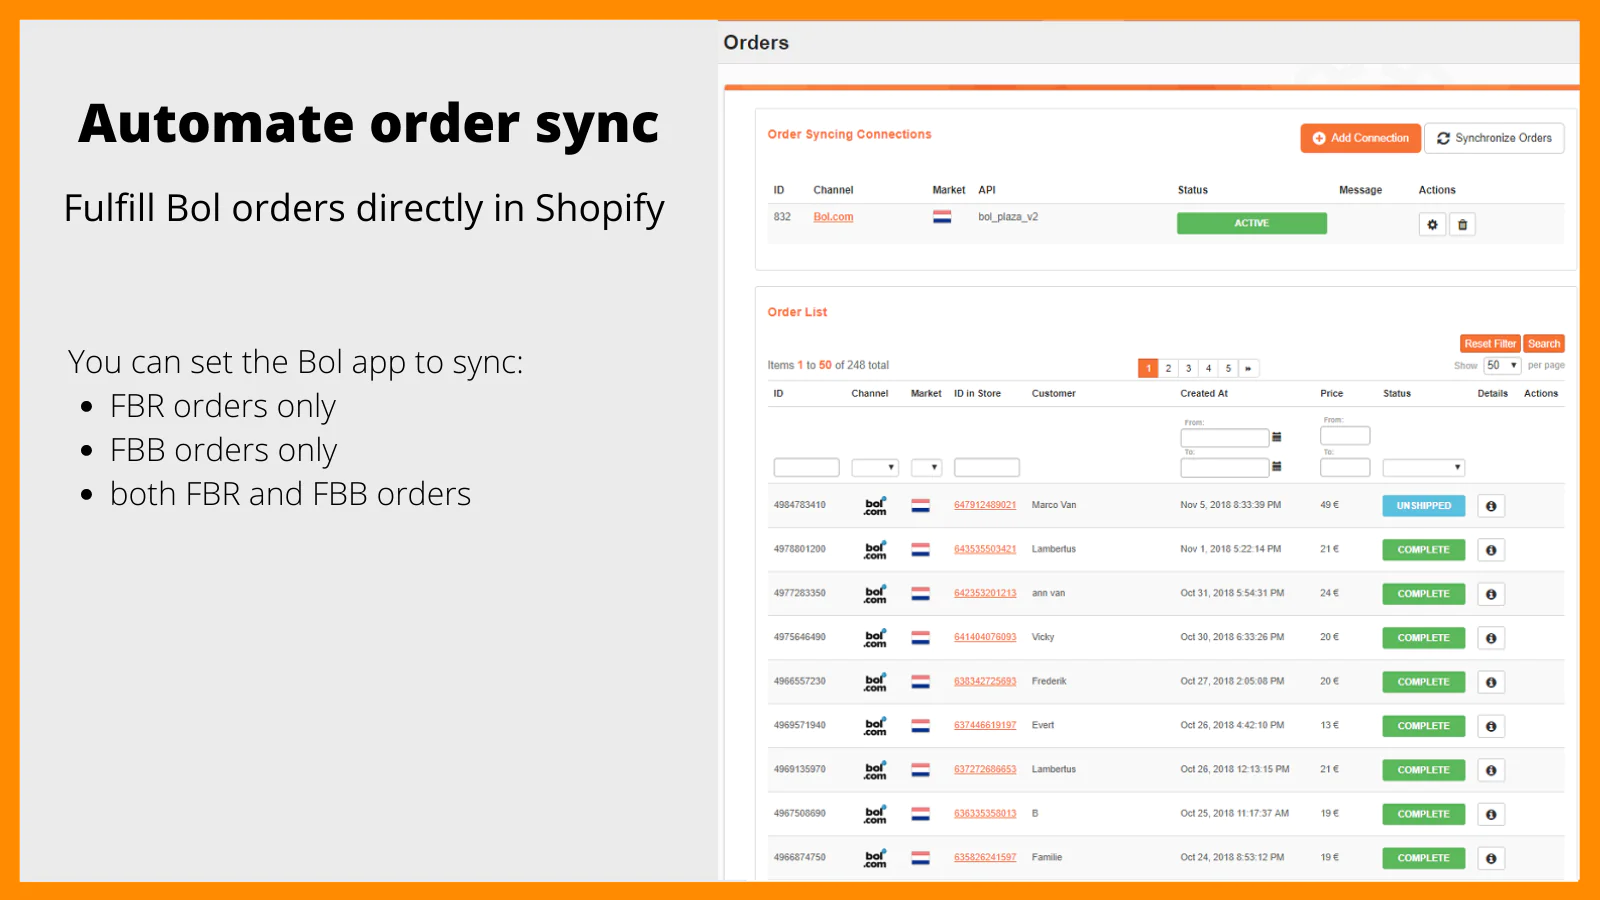Open settings gear for Bol.com connection
1600x900 pixels.
[1432, 225]
